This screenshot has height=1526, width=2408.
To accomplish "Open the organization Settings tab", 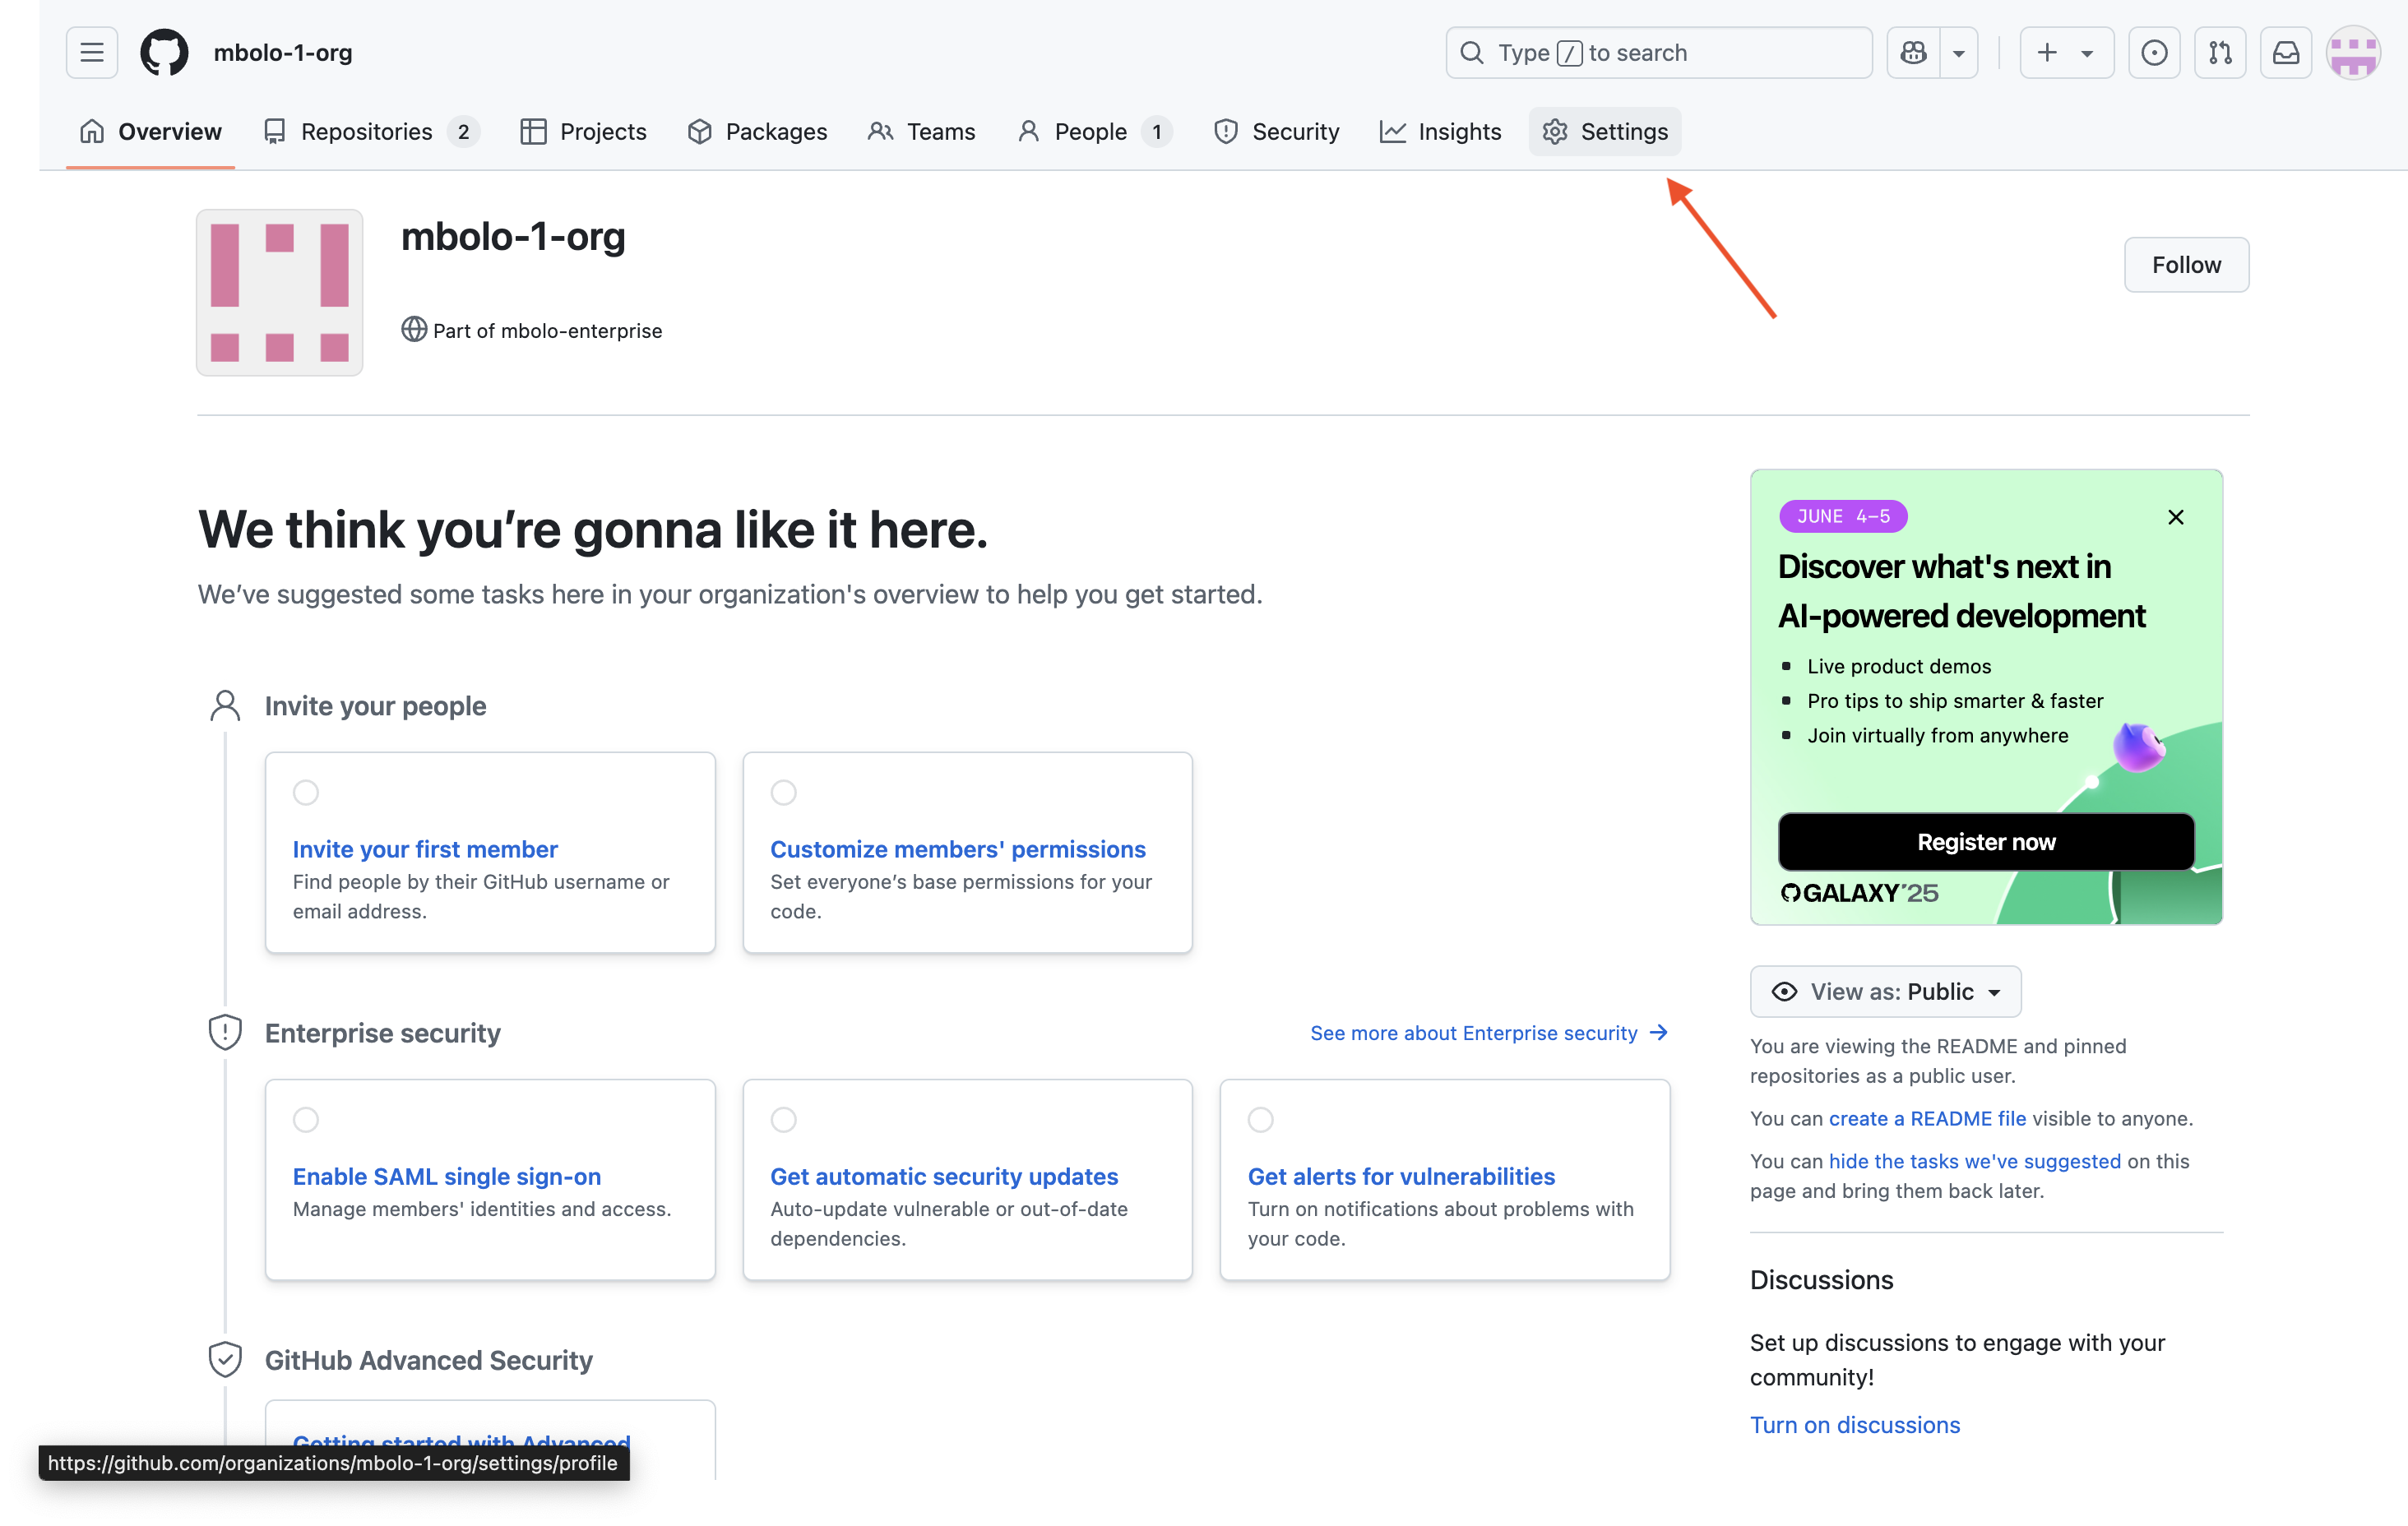I will [1605, 131].
